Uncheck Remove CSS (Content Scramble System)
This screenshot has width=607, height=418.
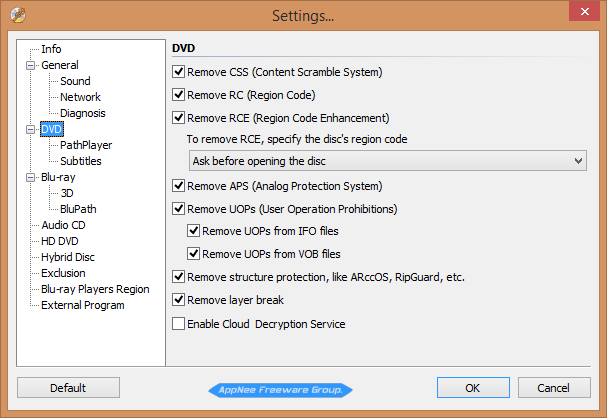tap(178, 72)
